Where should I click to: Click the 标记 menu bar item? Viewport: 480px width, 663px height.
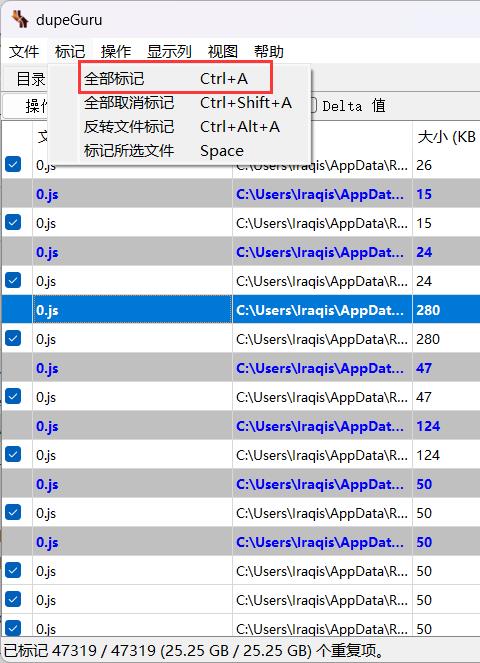70,52
